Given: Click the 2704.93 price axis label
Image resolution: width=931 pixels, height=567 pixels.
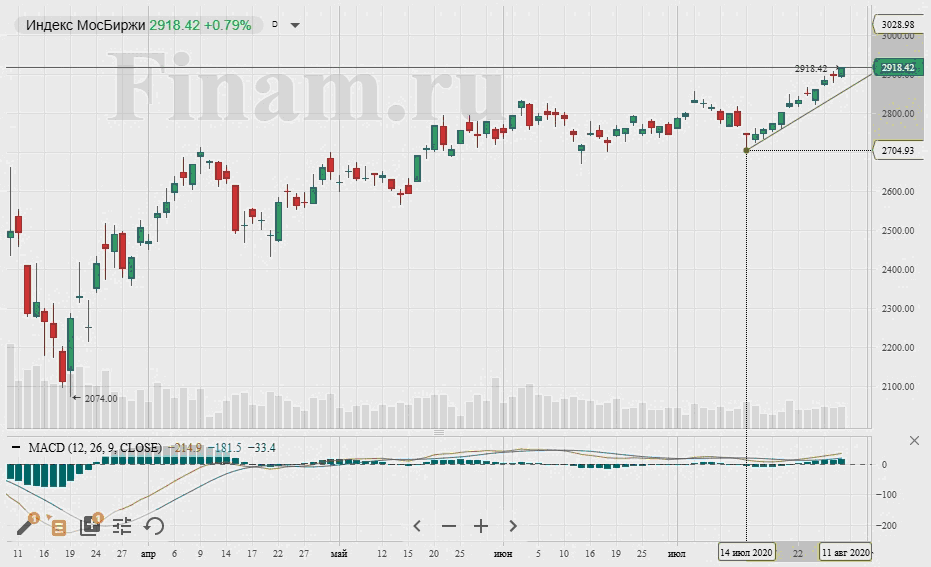Looking at the screenshot, I should pos(898,151).
